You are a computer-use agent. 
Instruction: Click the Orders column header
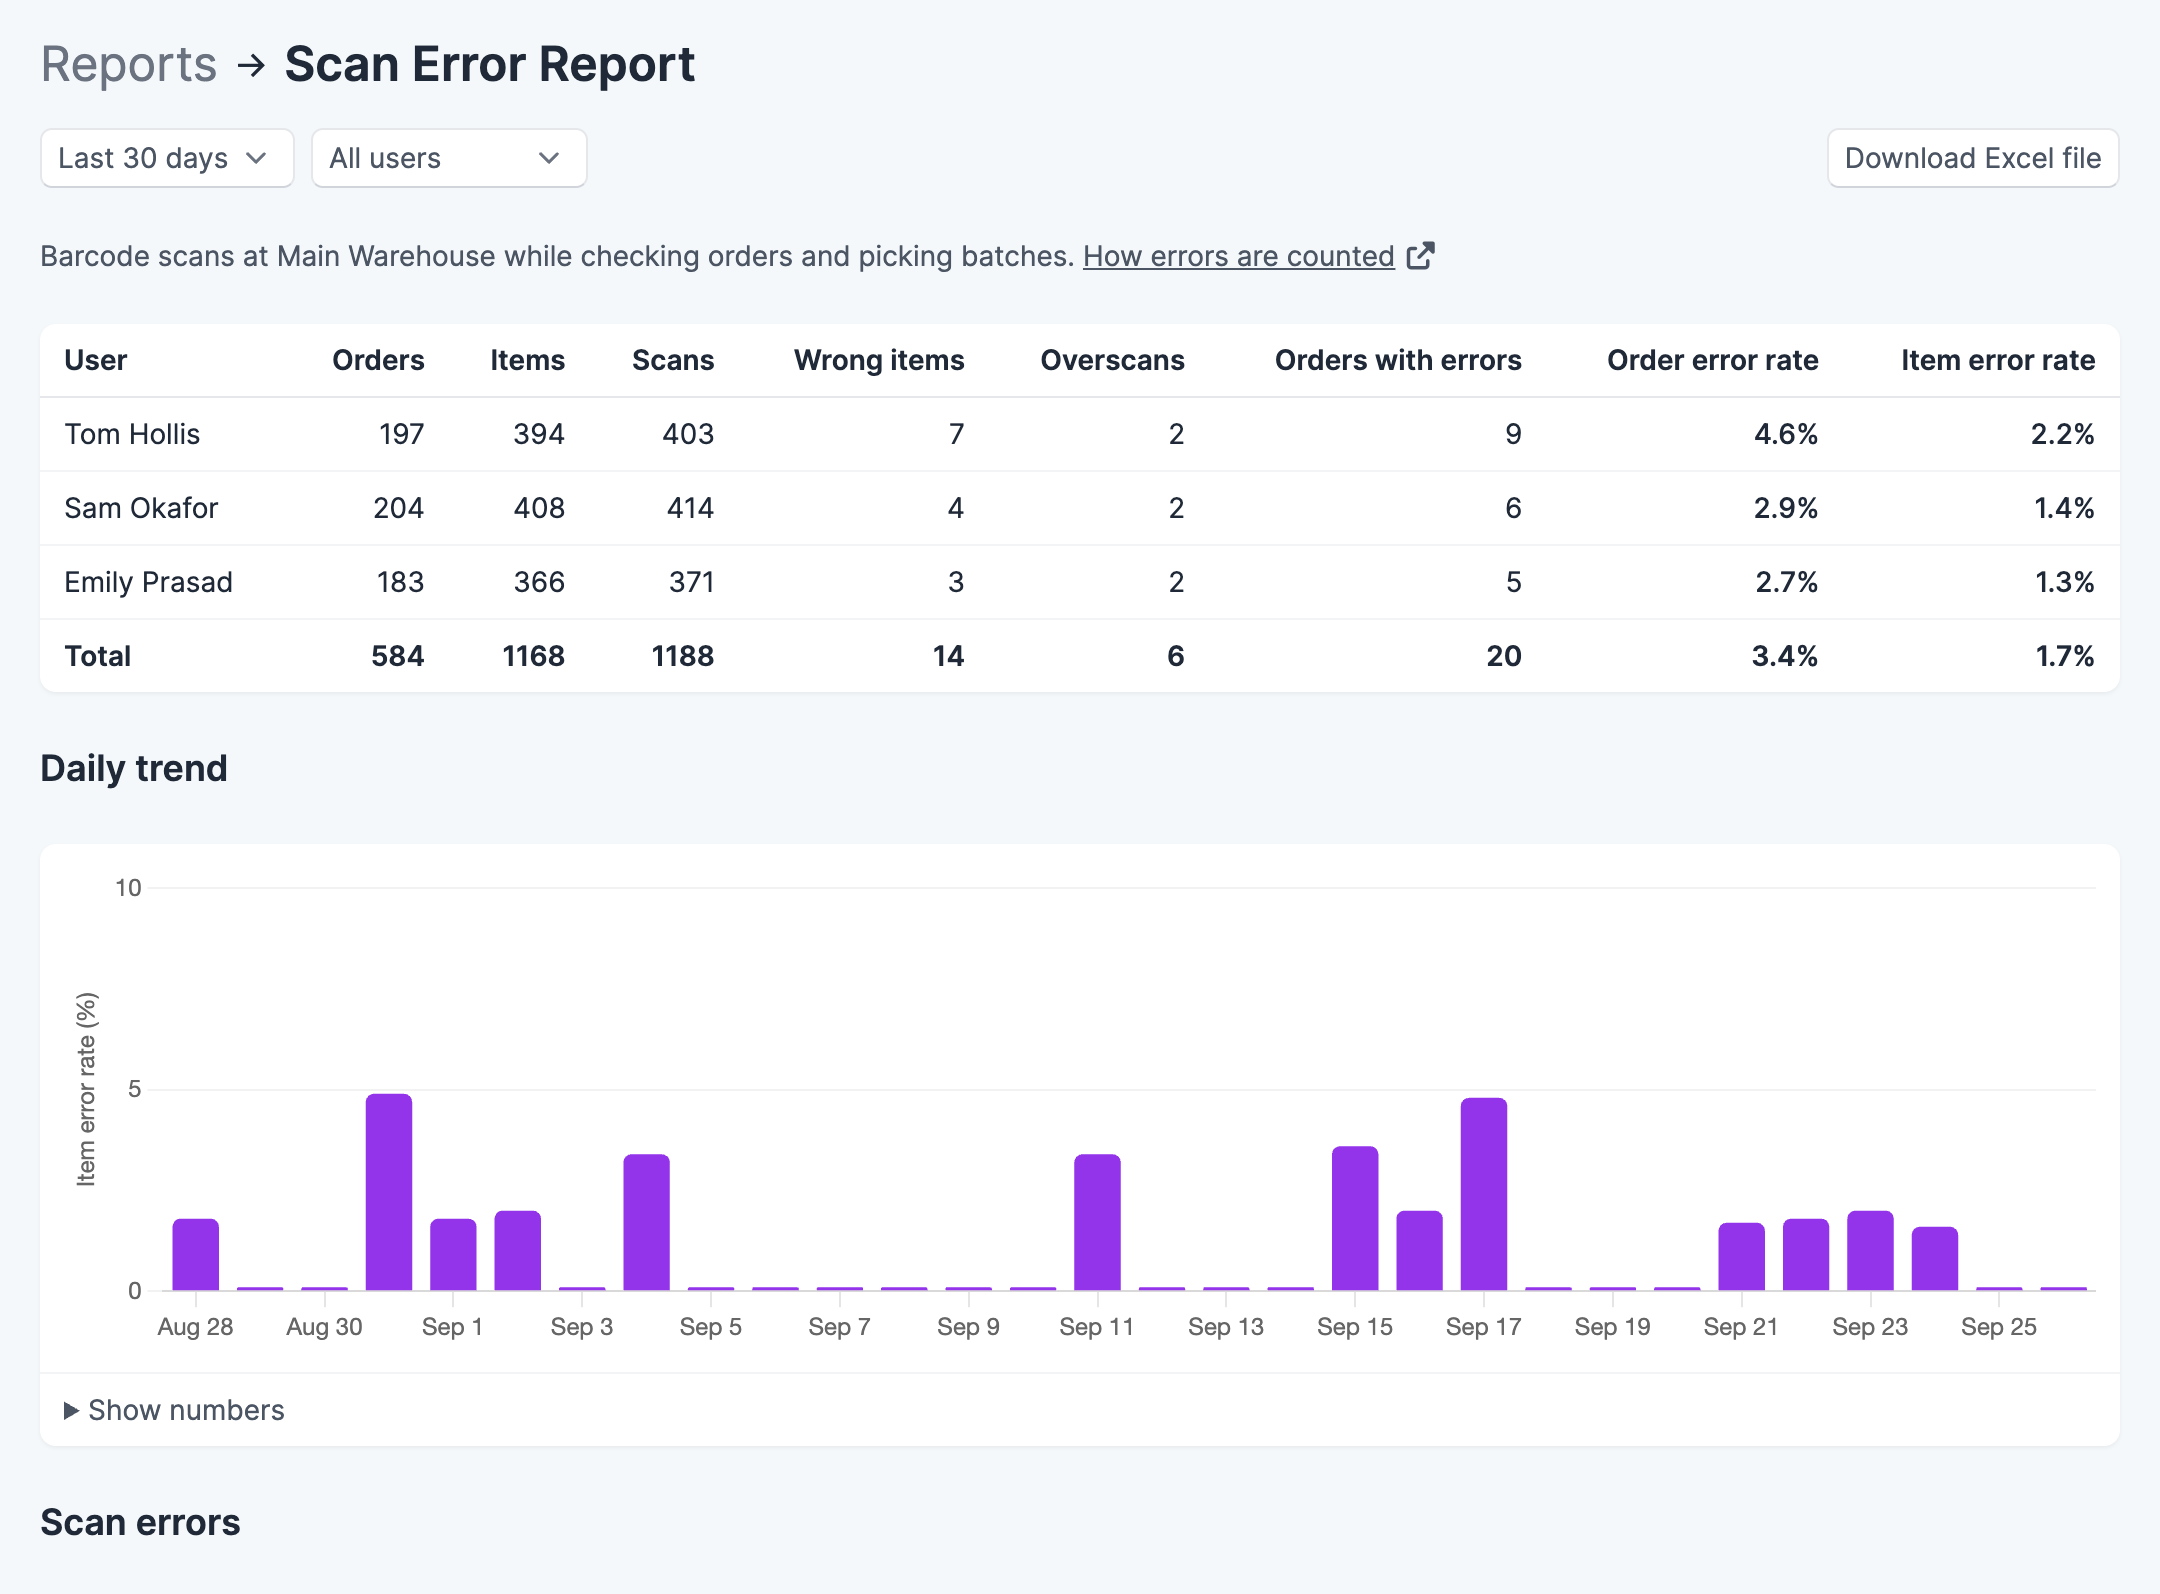378,360
